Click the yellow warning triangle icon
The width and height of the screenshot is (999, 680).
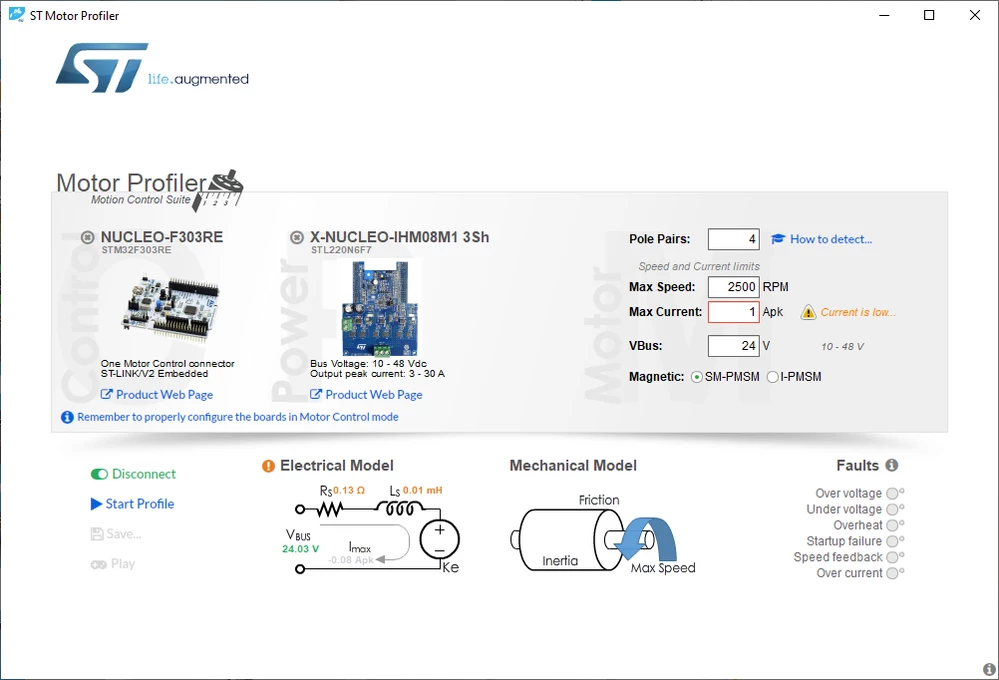pyautogui.click(x=809, y=312)
